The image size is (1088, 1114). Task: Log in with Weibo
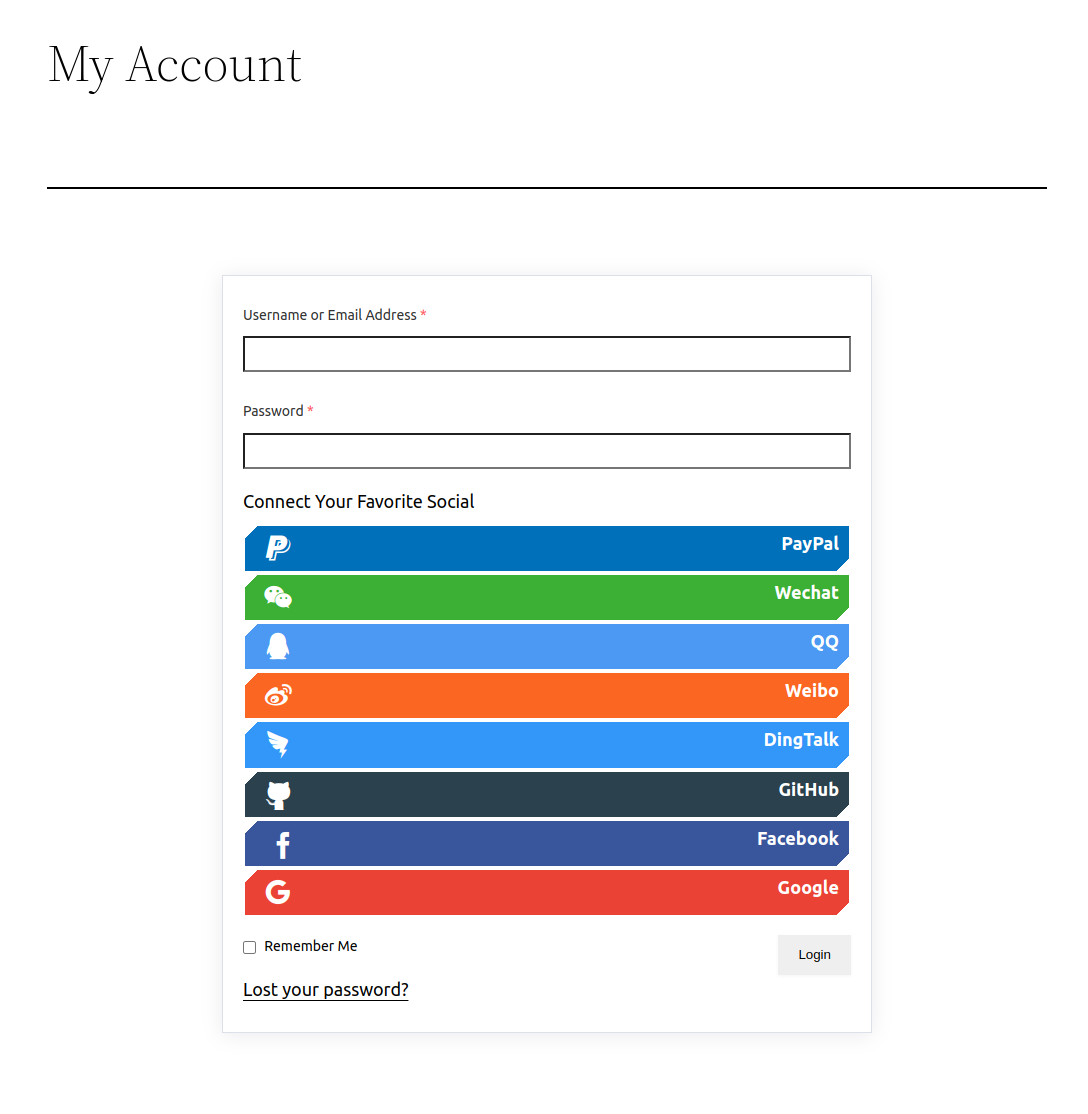546,694
